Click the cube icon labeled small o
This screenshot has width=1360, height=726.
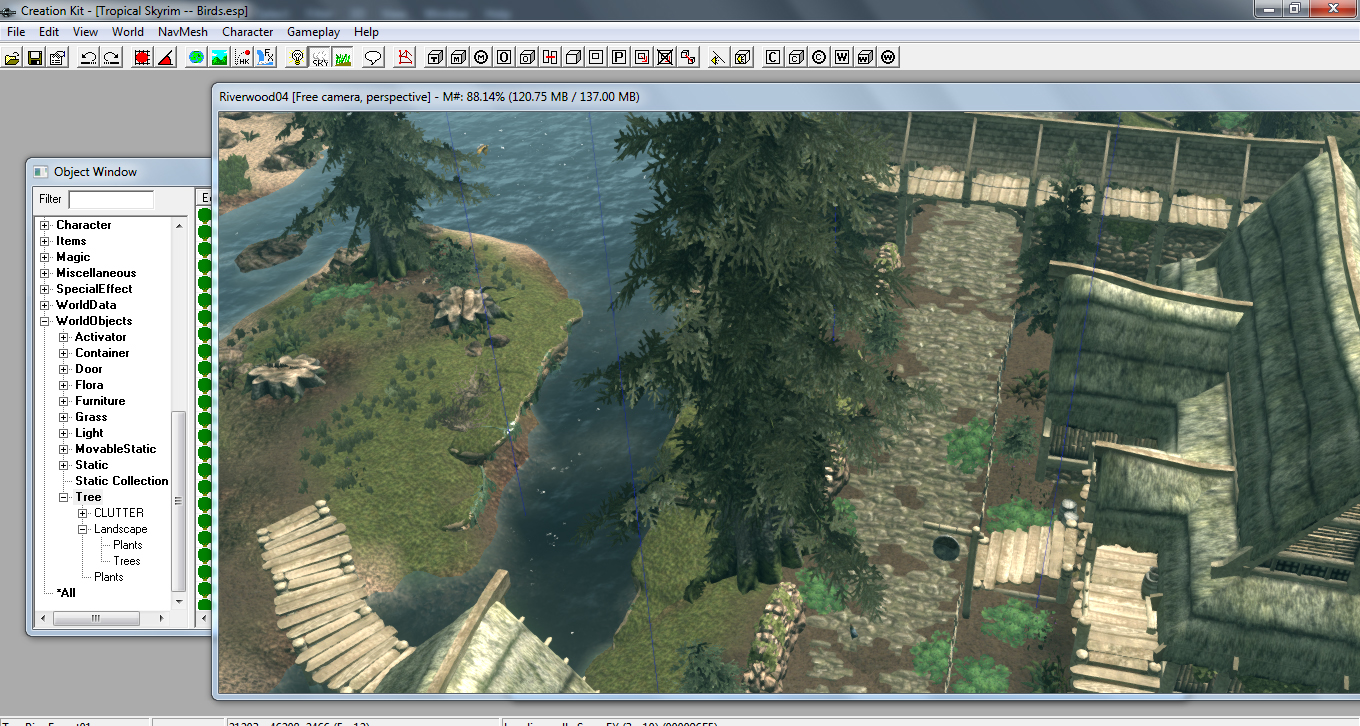pos(527,57)
